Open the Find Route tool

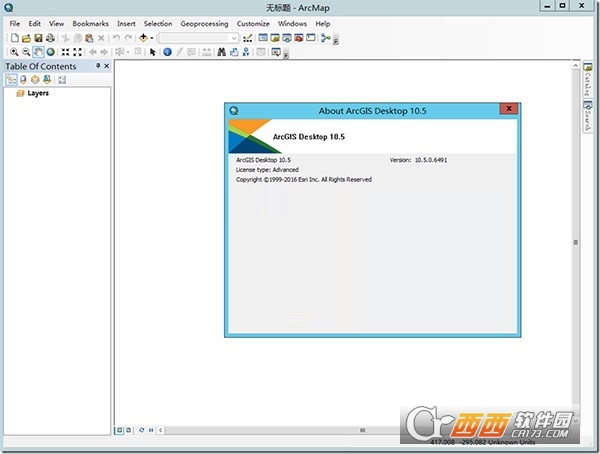[x=234, y=52]
